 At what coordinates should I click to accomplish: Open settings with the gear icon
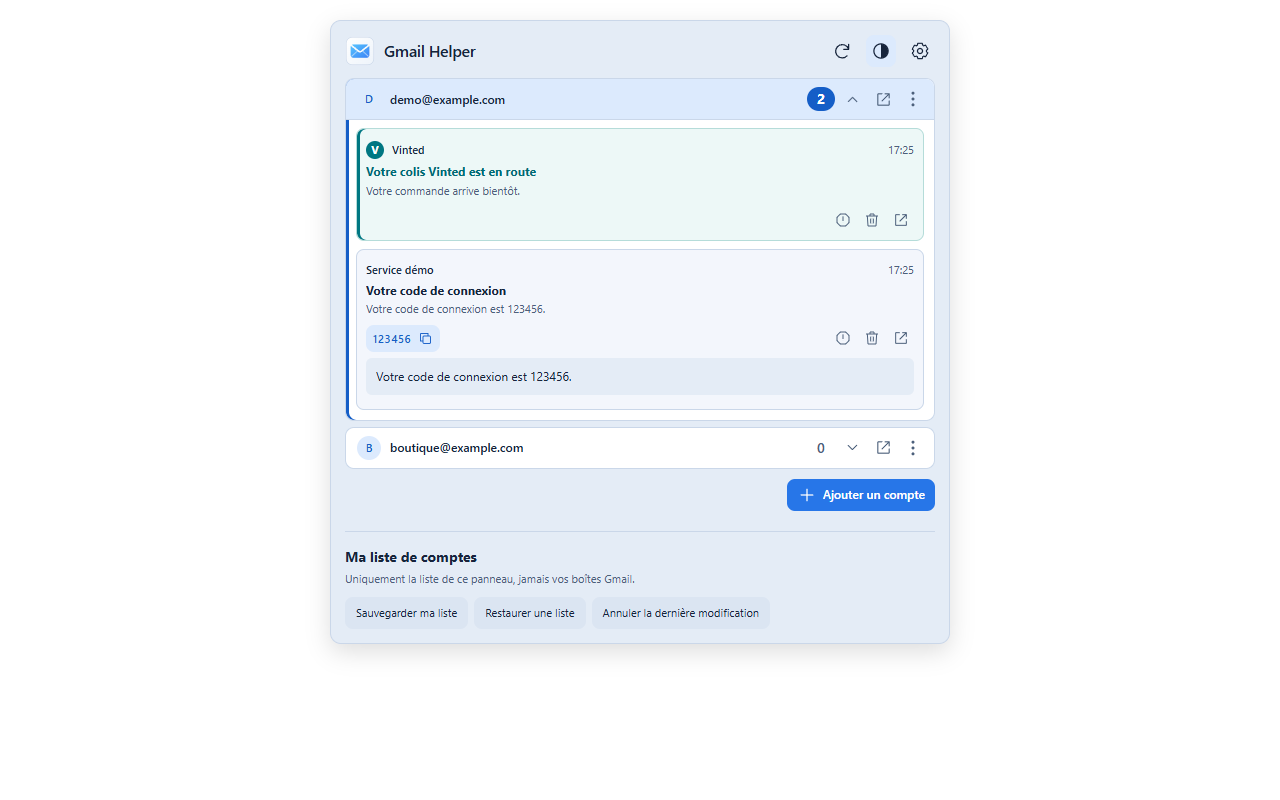click(920, 51)
